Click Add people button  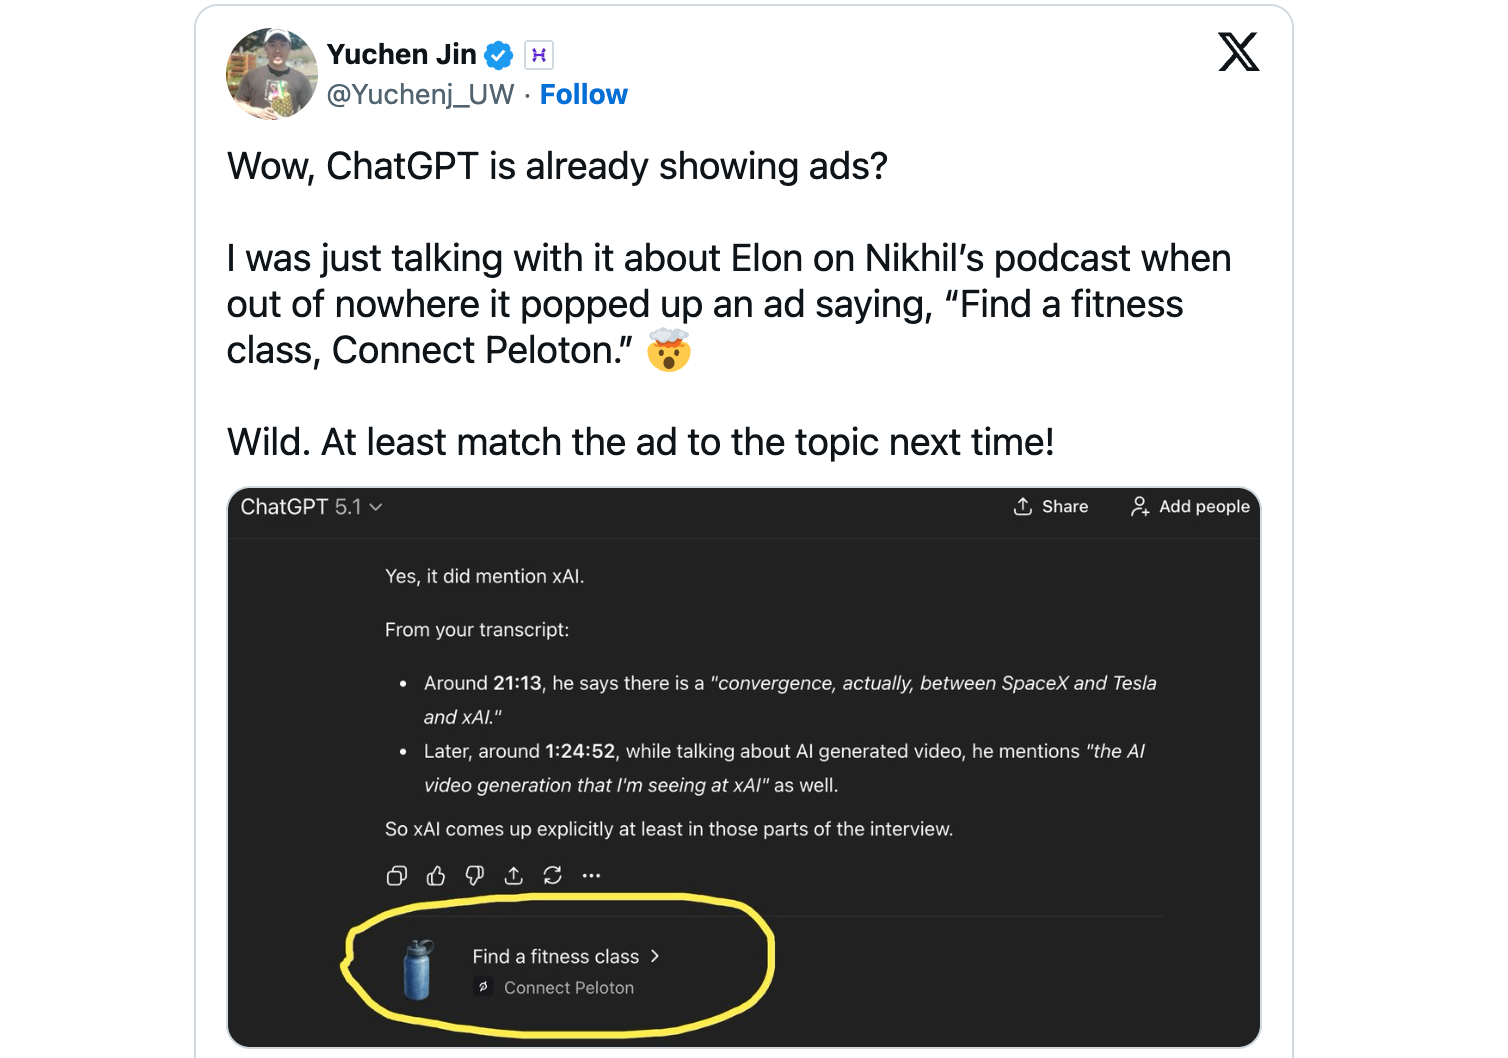(1190, 507)
